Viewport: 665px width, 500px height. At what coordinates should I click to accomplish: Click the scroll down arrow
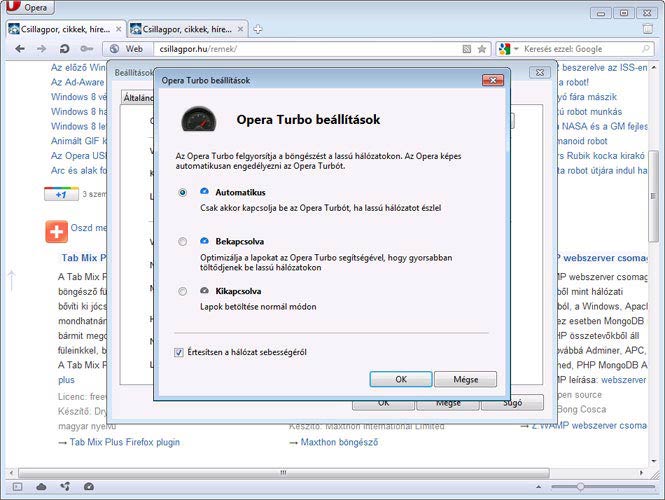point(654,461)
